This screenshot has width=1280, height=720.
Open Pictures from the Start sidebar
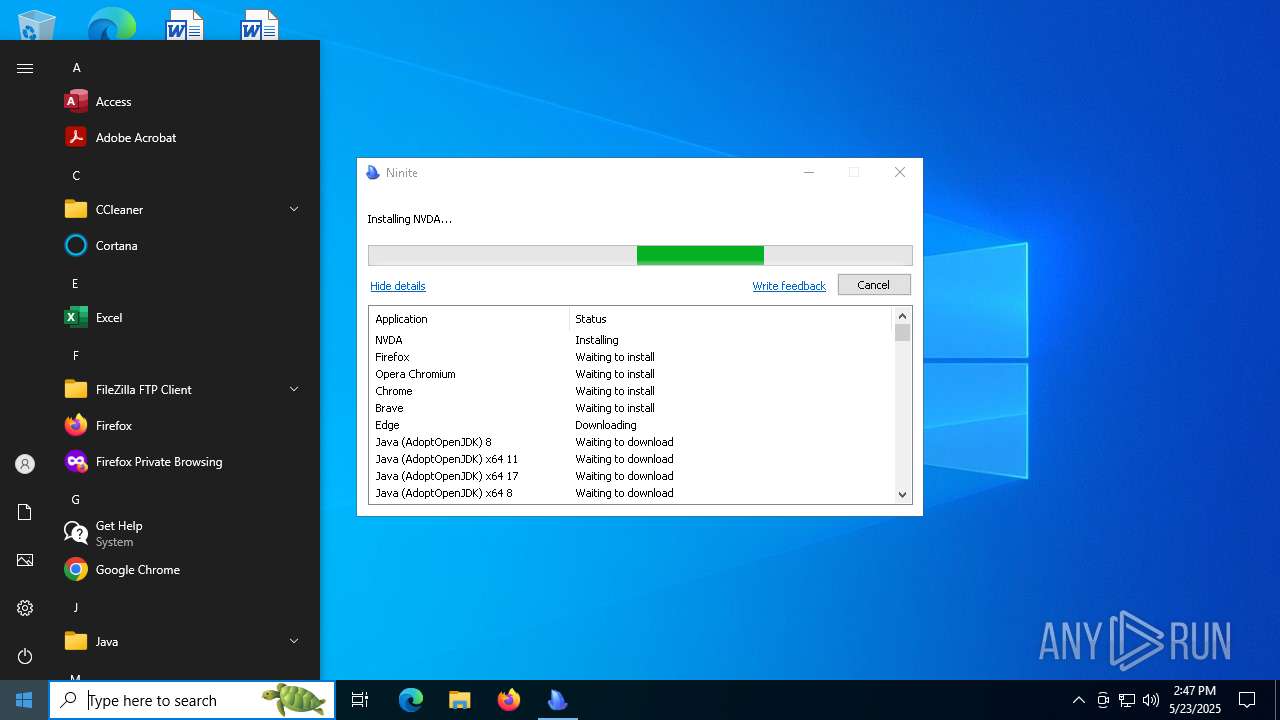click(x=25, y=560)
